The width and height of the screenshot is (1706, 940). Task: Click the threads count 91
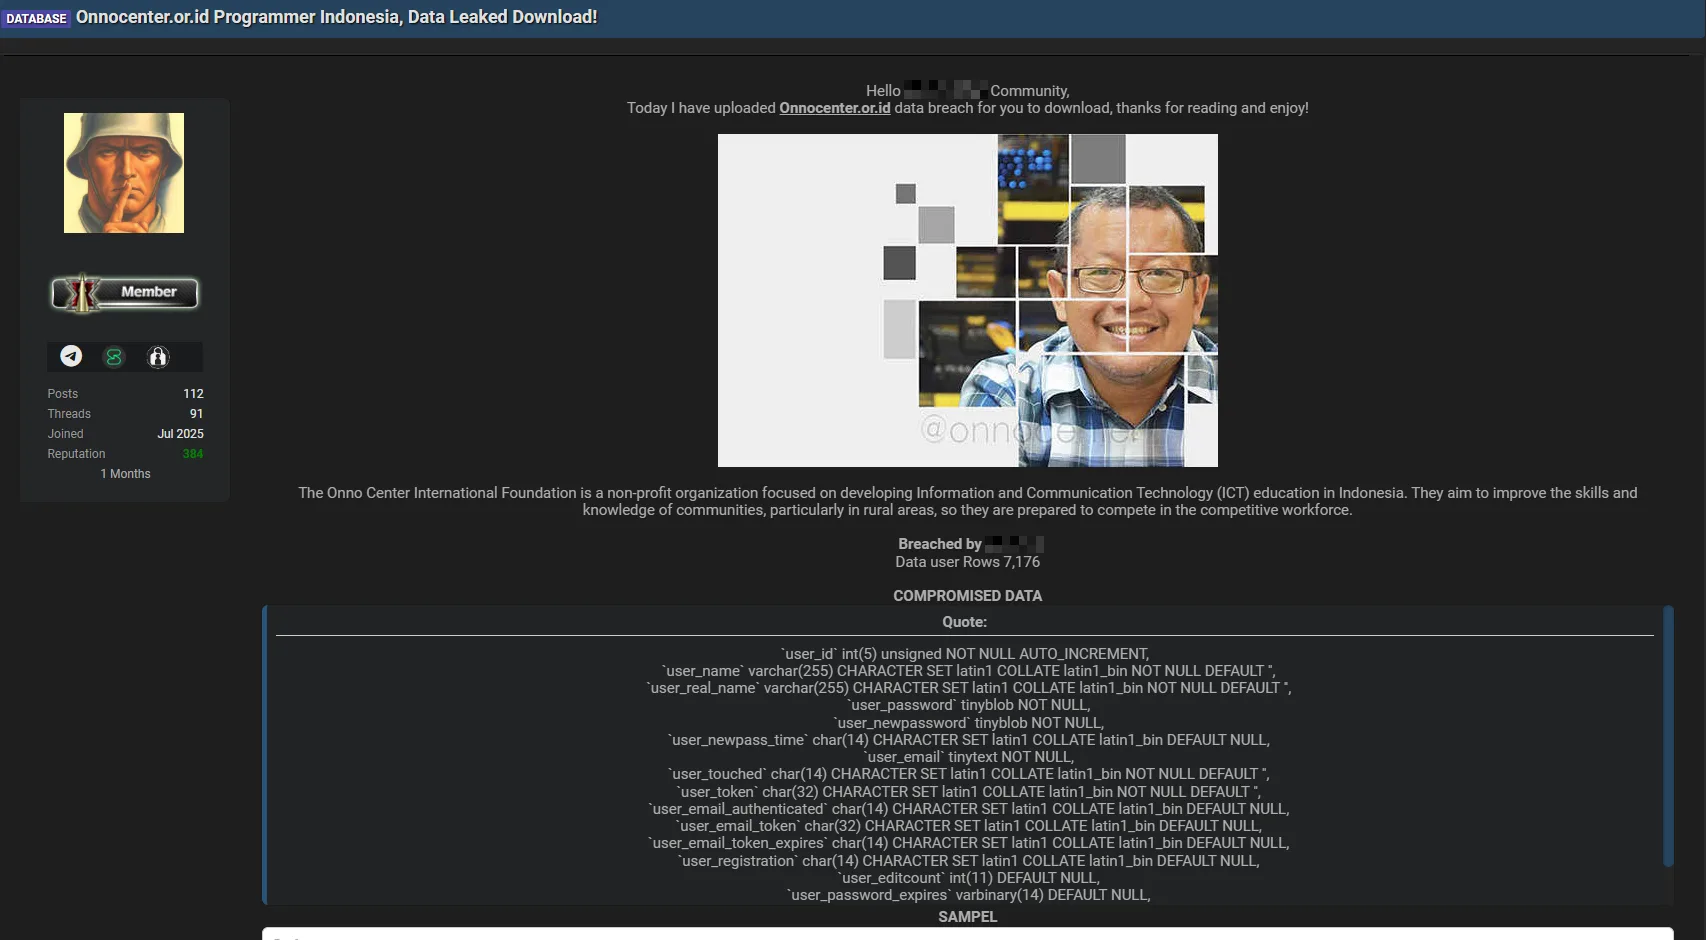click(x=196, y=414)
